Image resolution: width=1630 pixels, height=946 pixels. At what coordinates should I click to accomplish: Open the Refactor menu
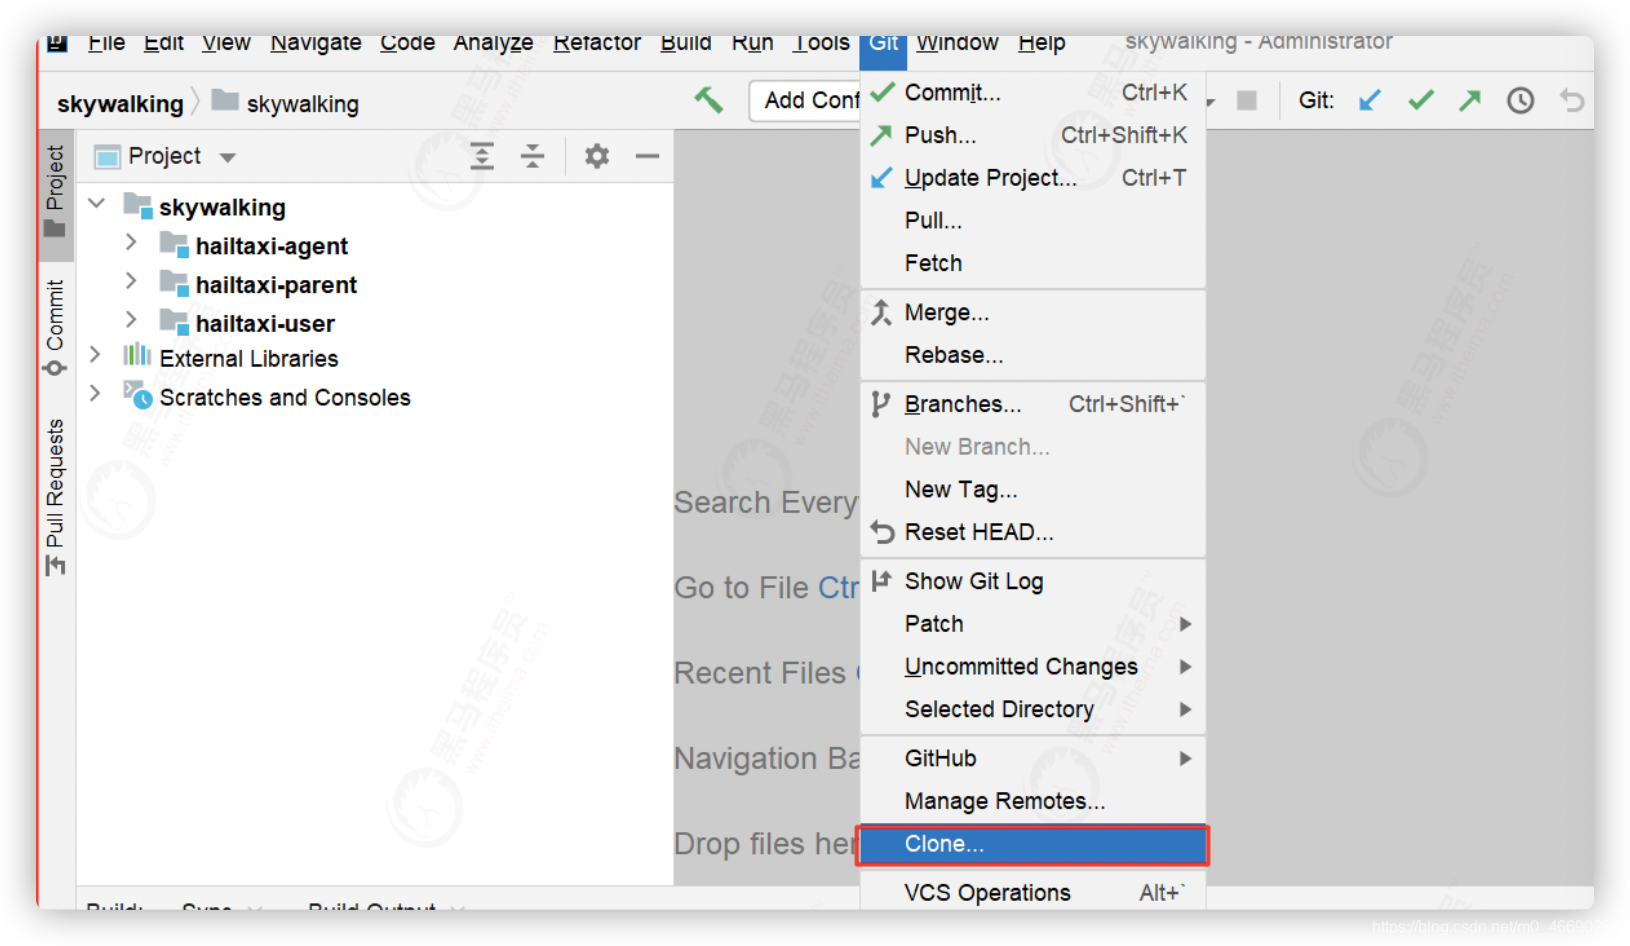tap(597, 43)
